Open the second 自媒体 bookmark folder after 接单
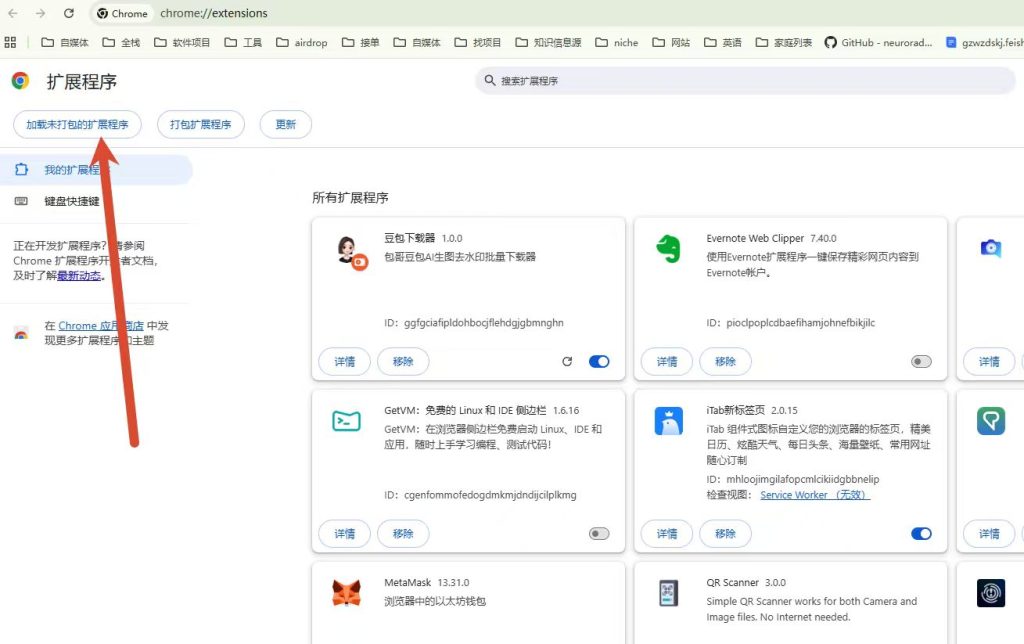This screenshot has width=1024, height=644. tap(417, 42)
